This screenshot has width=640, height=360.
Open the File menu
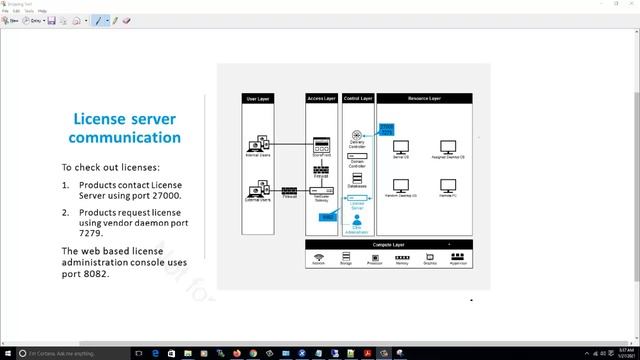[5, 11]
